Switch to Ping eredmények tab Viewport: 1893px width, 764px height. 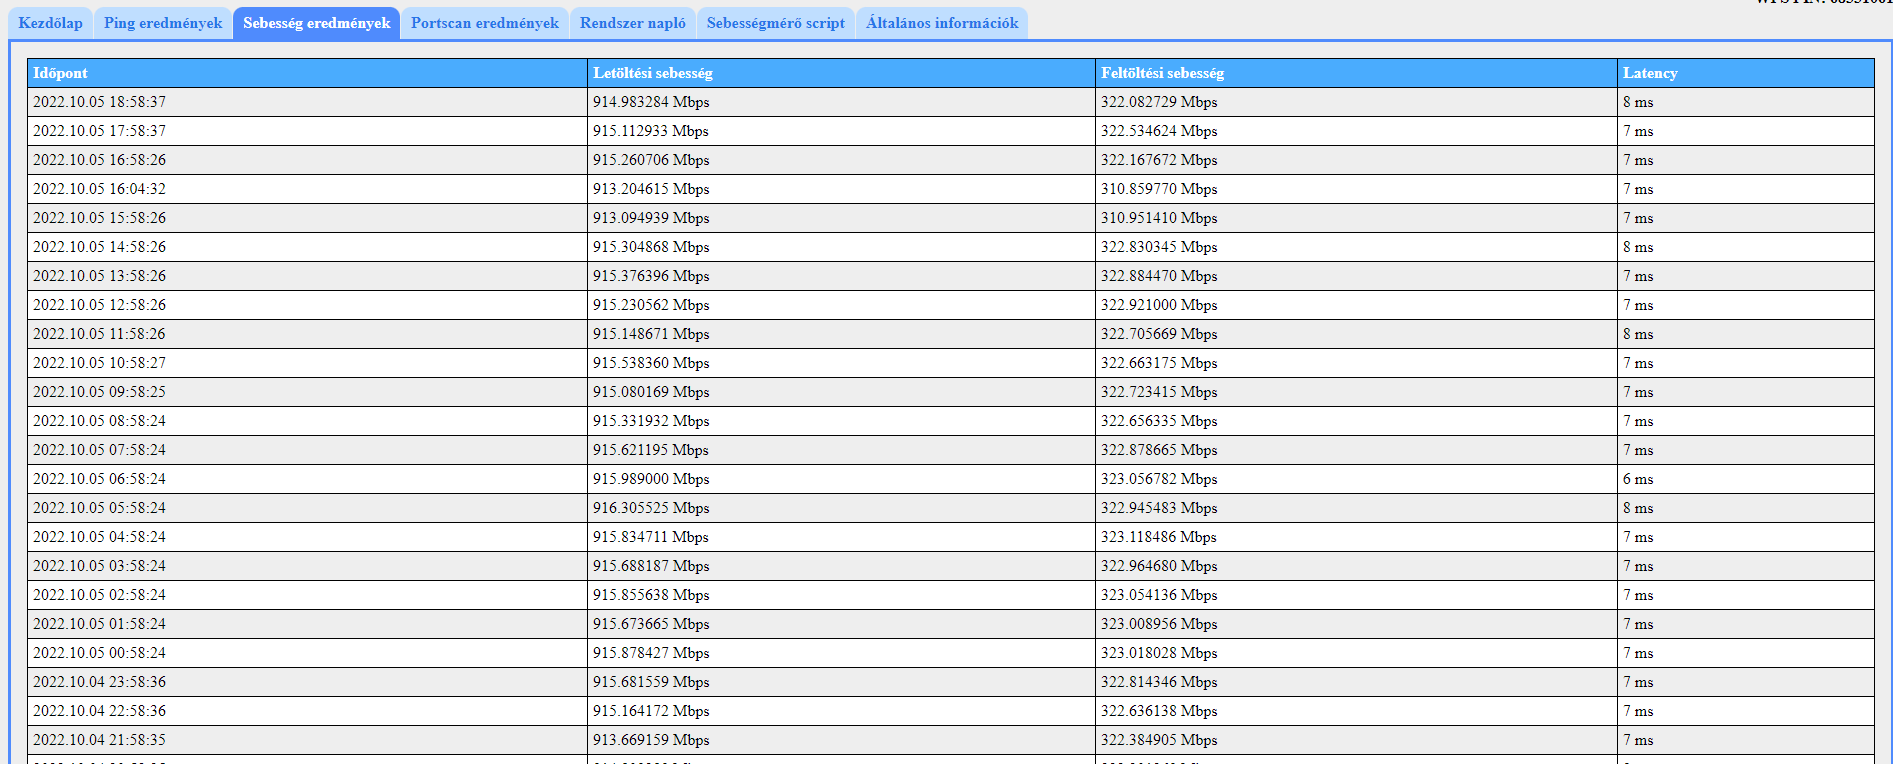(x=163, y=23)
